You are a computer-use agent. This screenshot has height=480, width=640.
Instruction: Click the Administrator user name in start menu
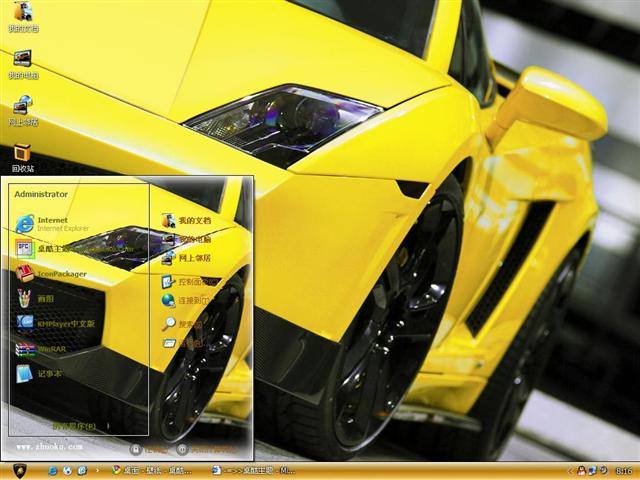[41, 194]
